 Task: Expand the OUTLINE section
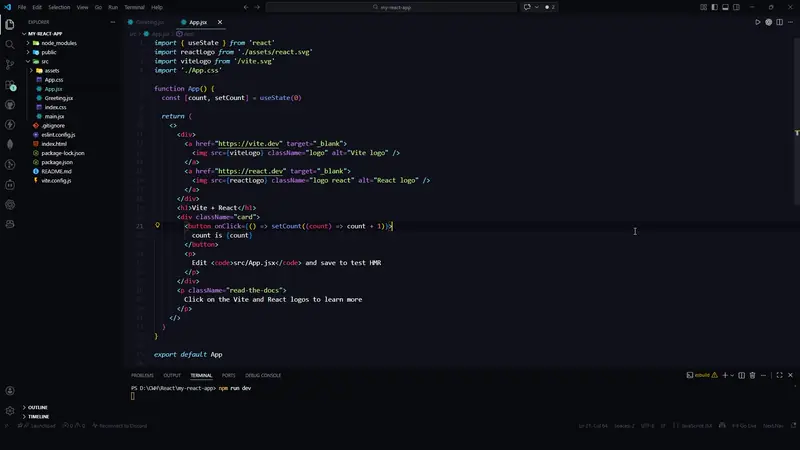[38, 407]
